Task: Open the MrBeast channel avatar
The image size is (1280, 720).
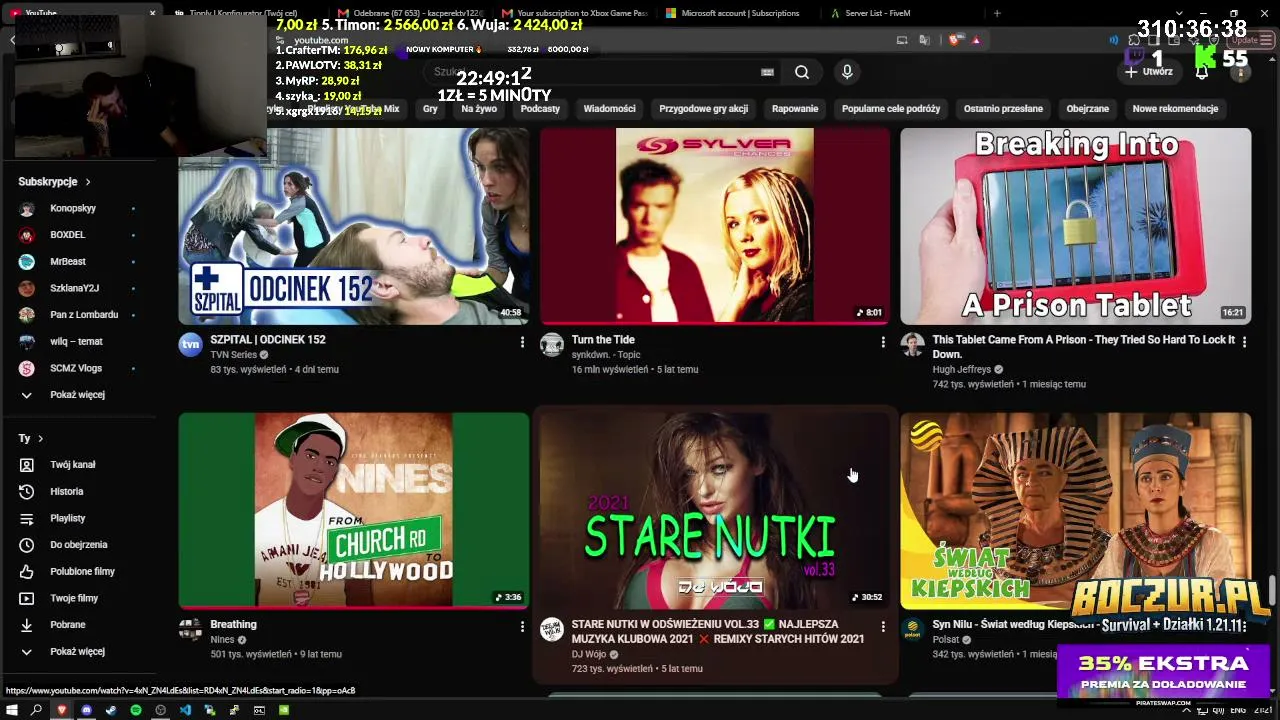Action: click(x=27, y=262)
